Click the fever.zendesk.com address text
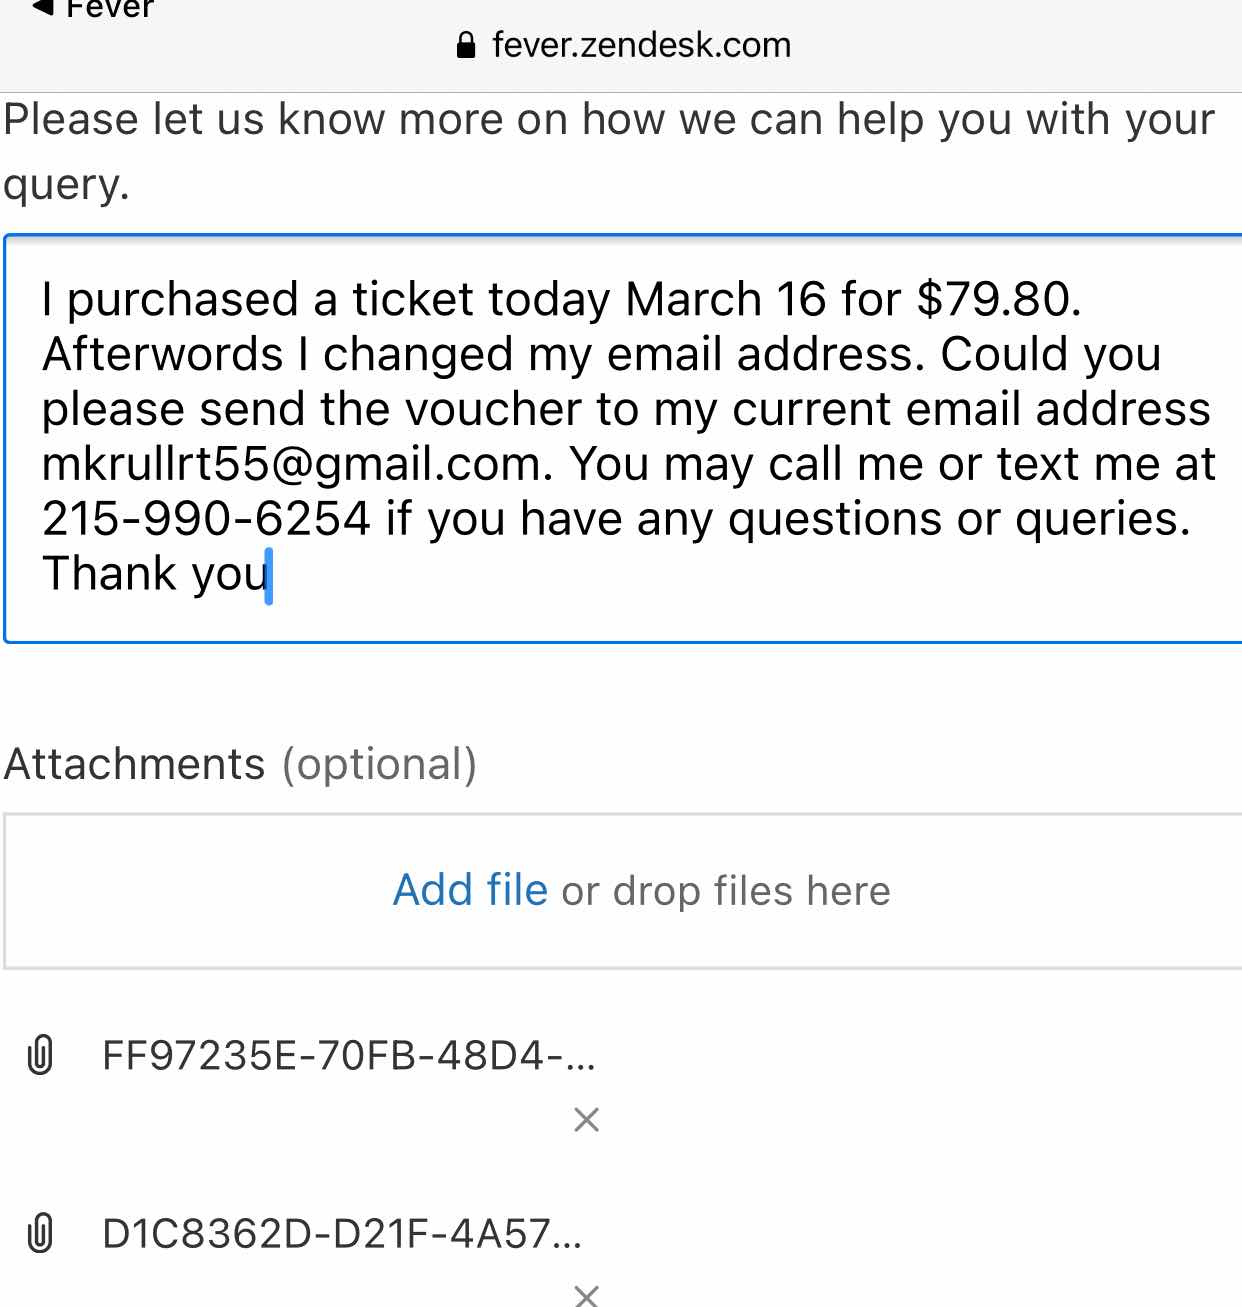The width and height of the screenshot is (1242, 1307). tap(641, 45)
